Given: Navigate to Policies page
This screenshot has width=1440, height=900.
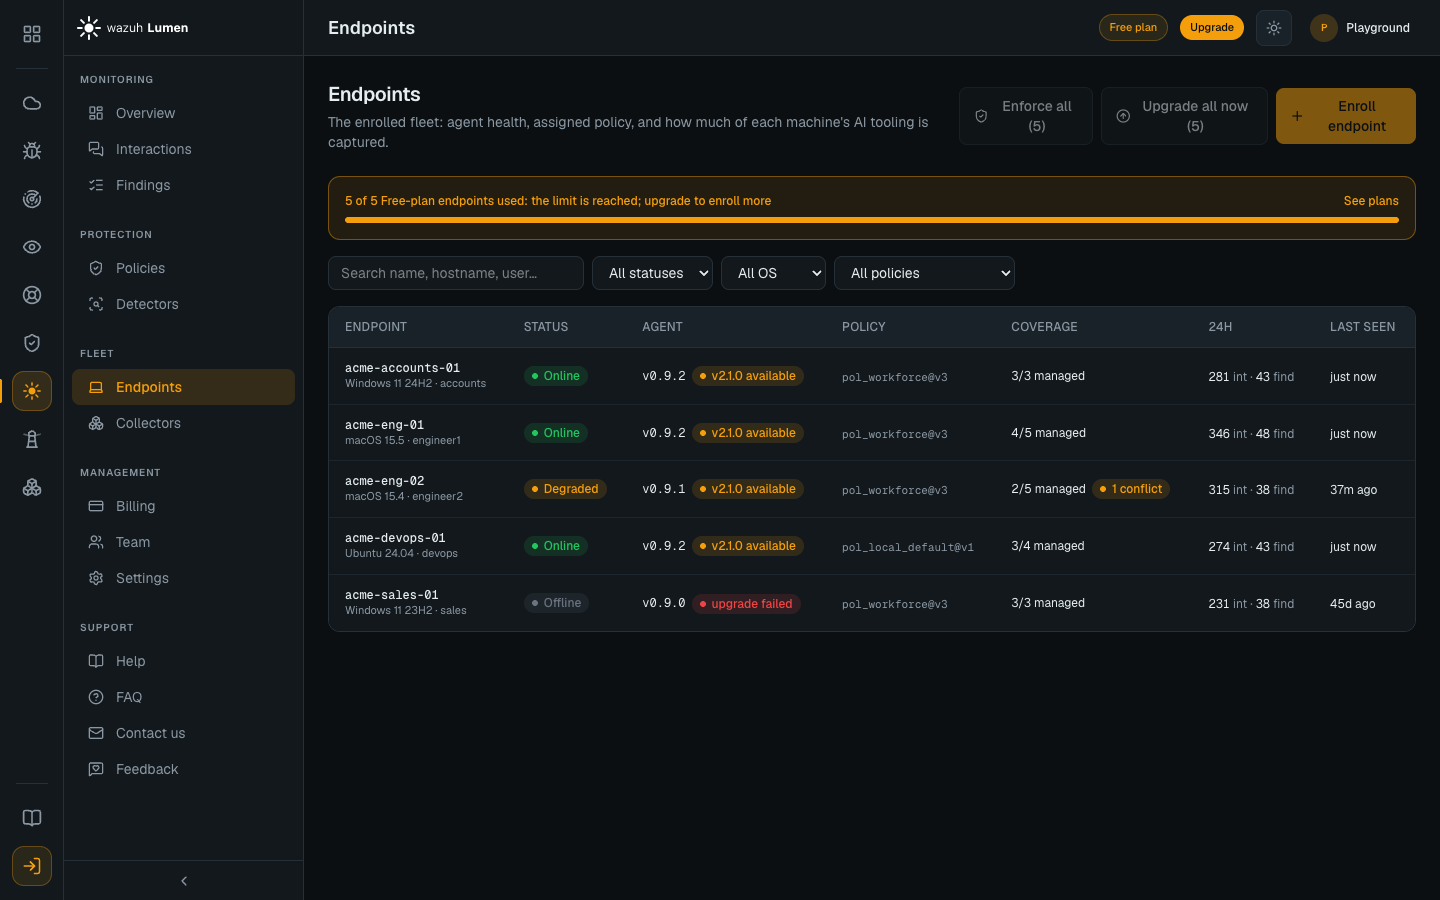Looking at the screenshot, I should click(x=183, y=268).
